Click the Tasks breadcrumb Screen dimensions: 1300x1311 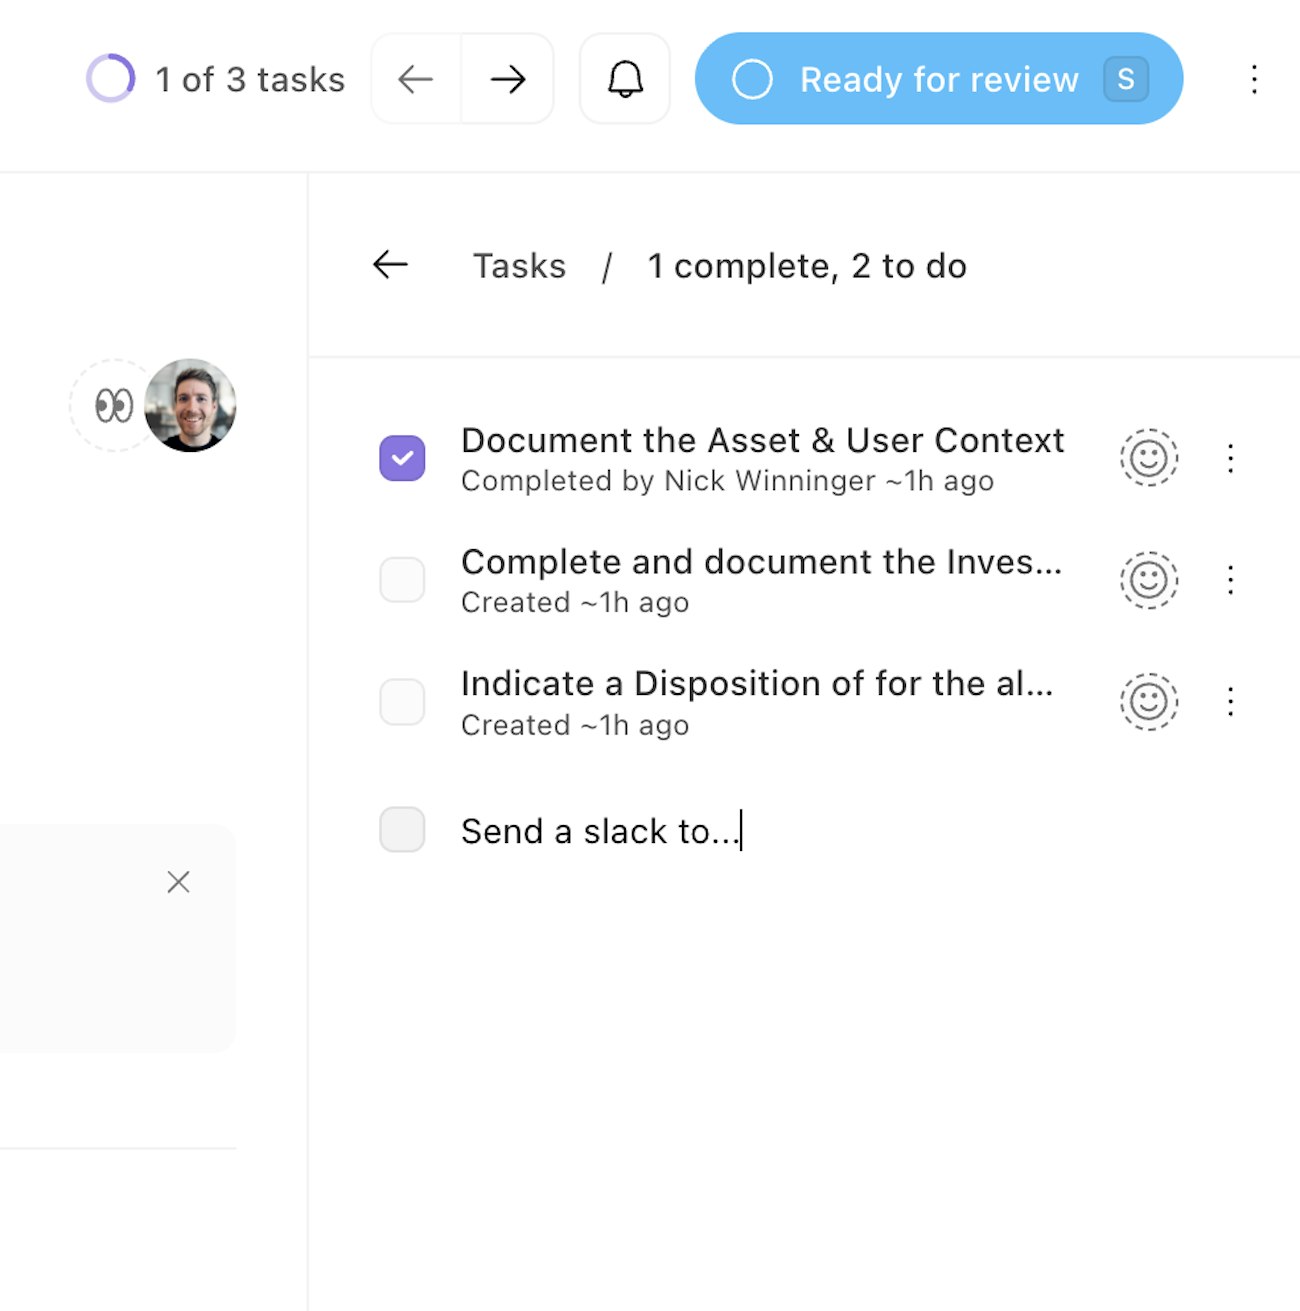coord(519,266)
